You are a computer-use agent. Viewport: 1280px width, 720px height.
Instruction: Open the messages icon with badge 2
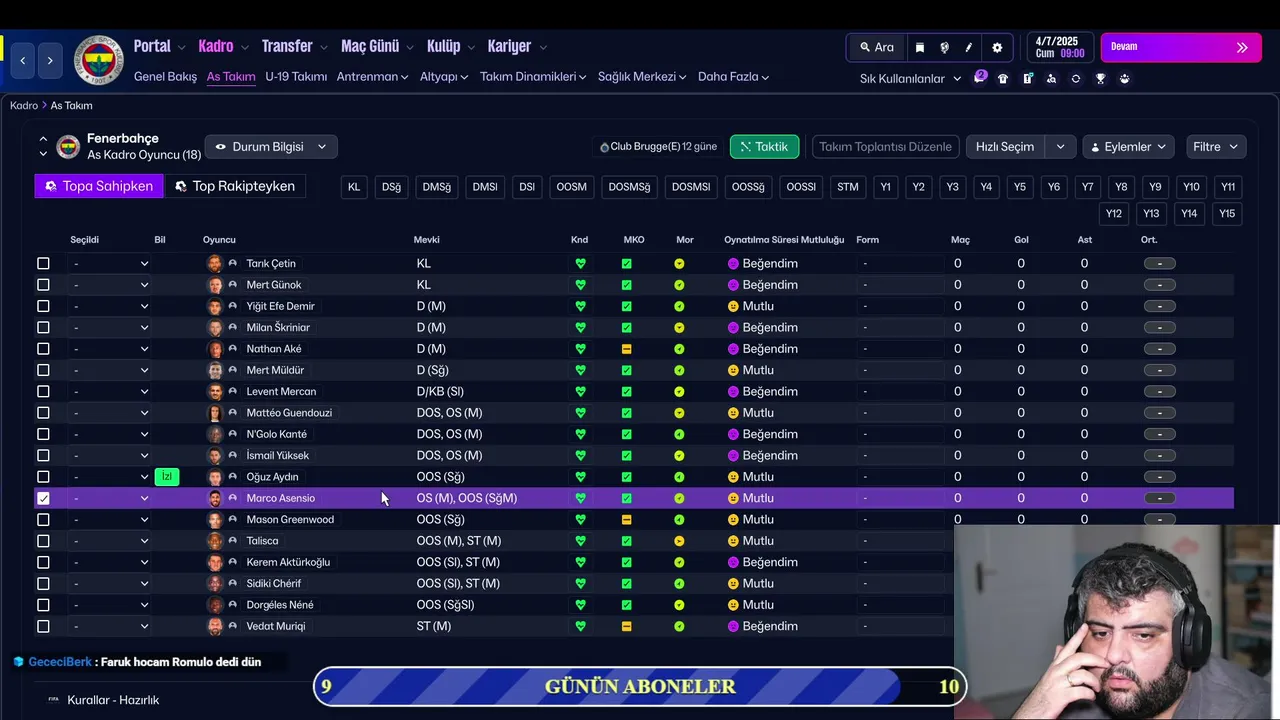980,78
